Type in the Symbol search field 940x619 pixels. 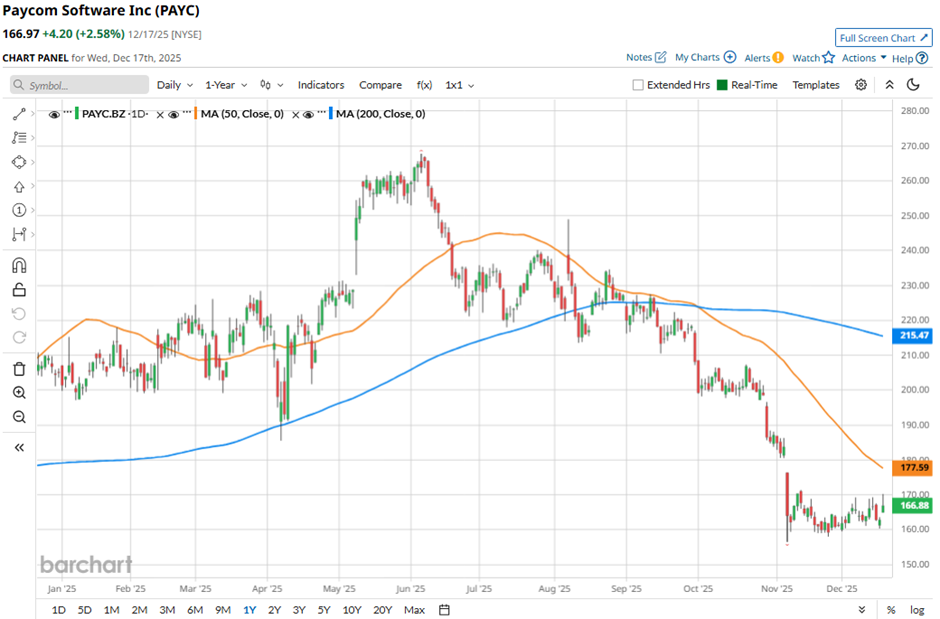coord(80,85)
